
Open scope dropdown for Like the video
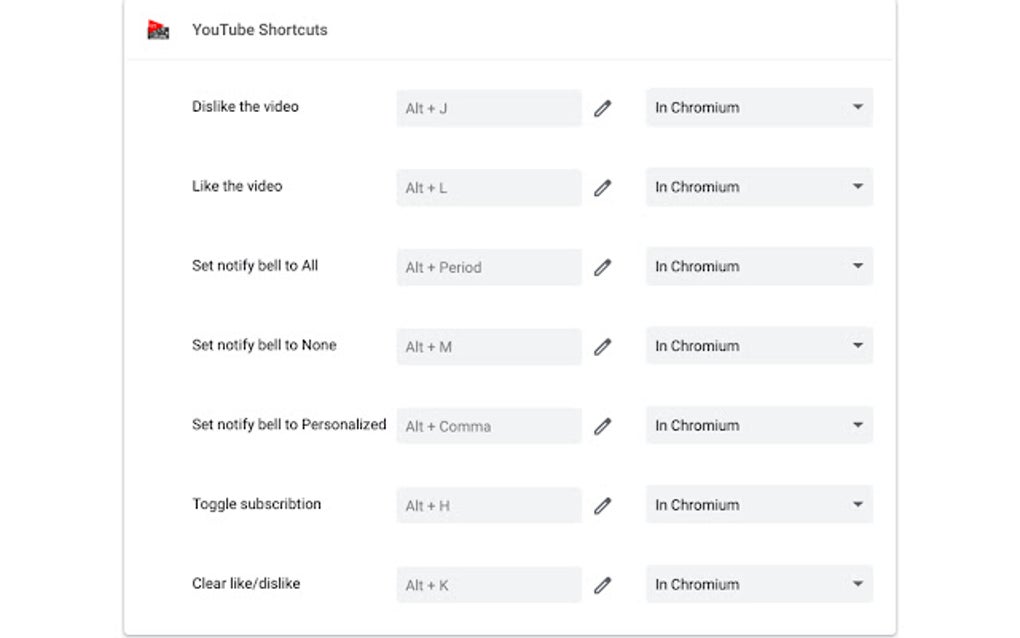(x=759, y=187)
